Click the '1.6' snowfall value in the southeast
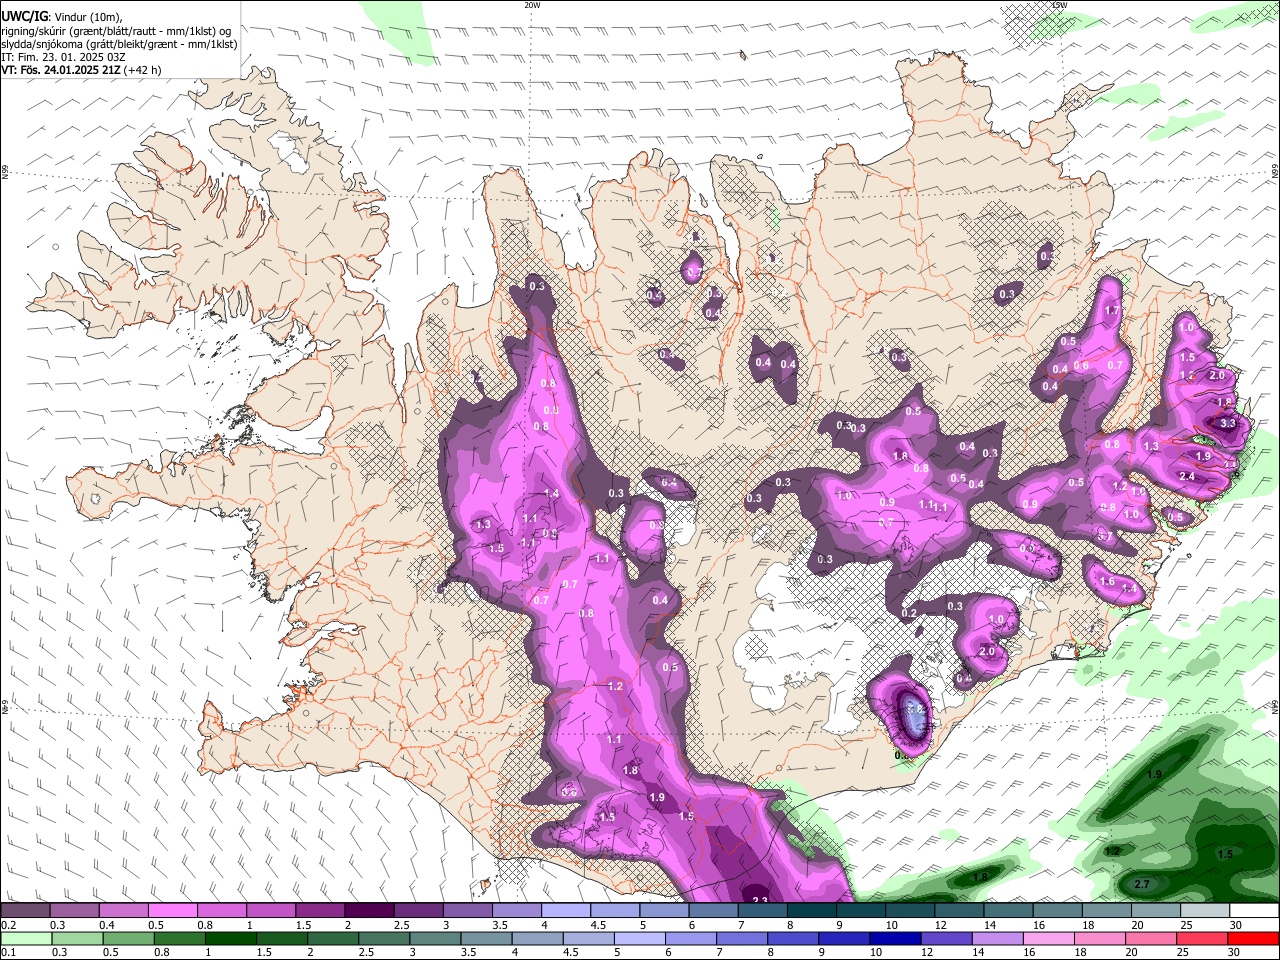 [x=1107, y=582]
